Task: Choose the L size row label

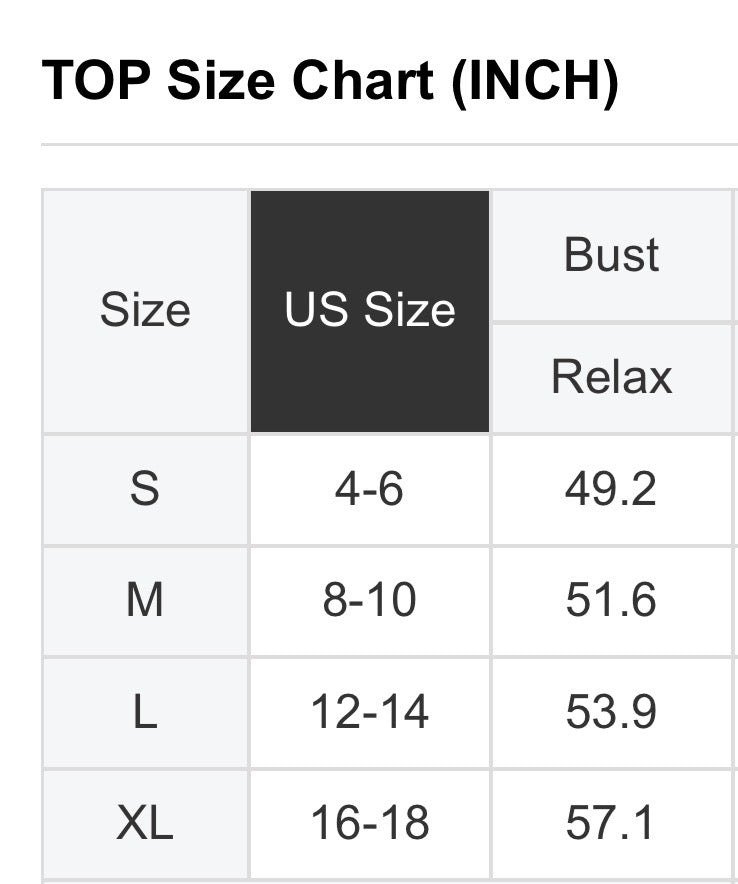Action: 145,713
